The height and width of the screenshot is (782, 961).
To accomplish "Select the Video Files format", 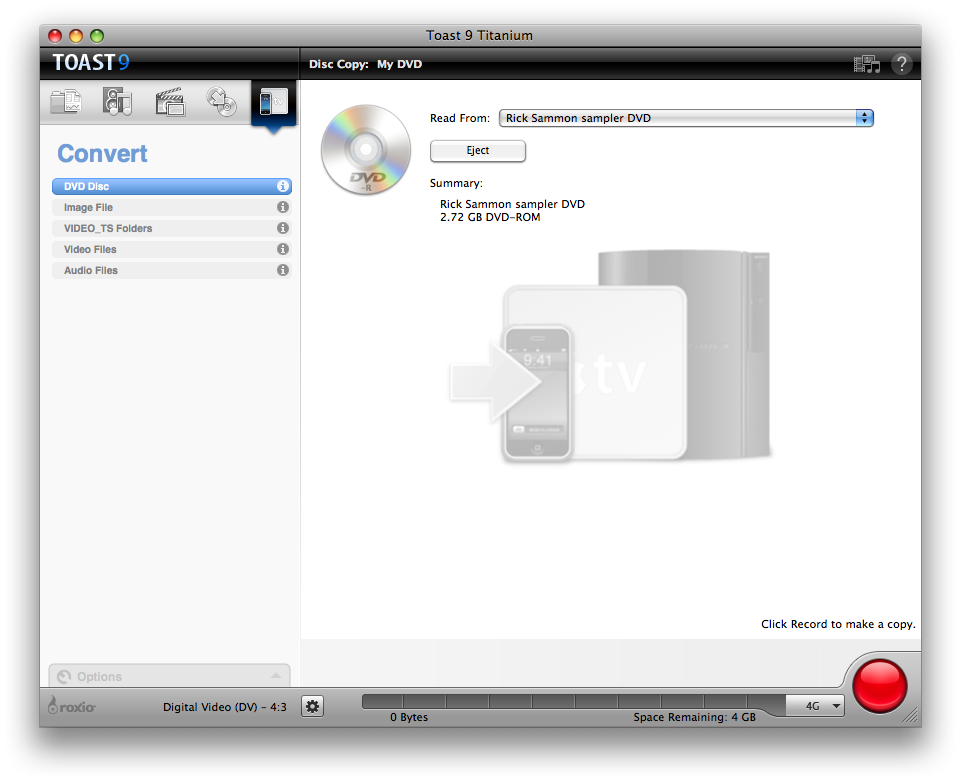I will tap(172, 249).
